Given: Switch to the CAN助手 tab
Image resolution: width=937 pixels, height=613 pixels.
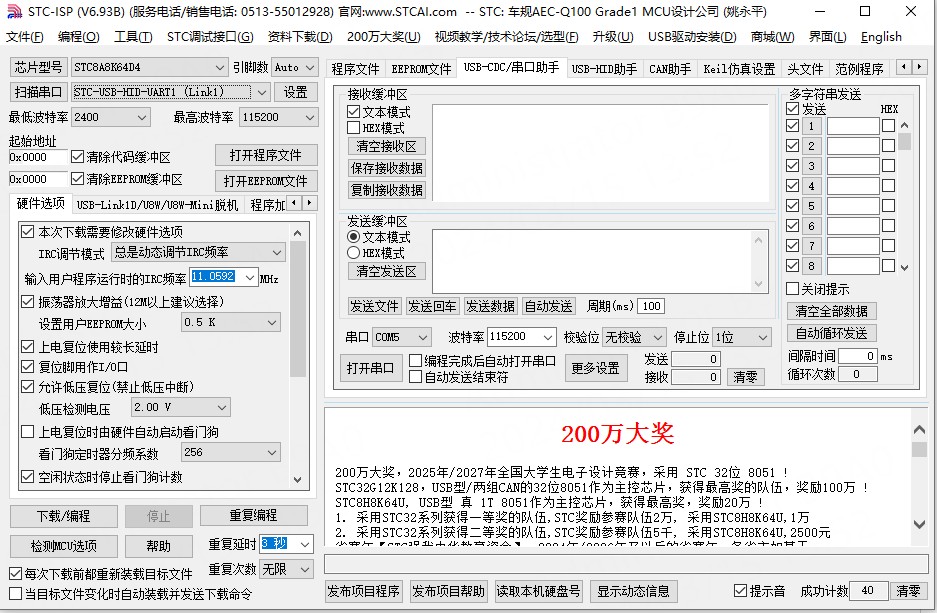Looking at the screenshot, I should point(670,69).
